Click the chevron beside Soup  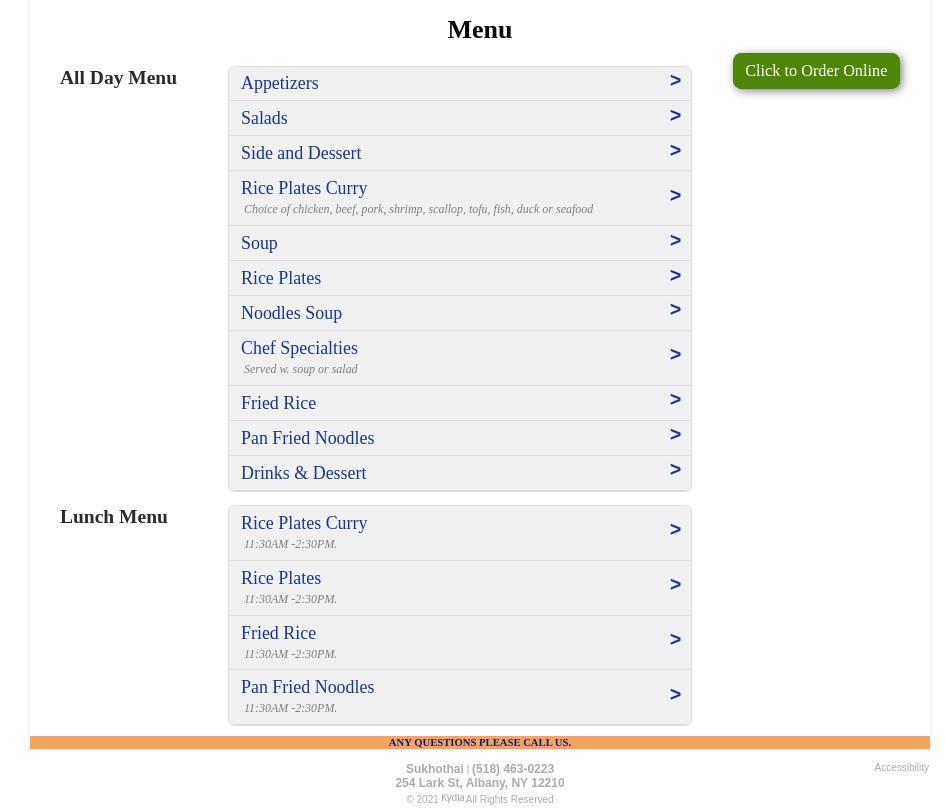675,241
